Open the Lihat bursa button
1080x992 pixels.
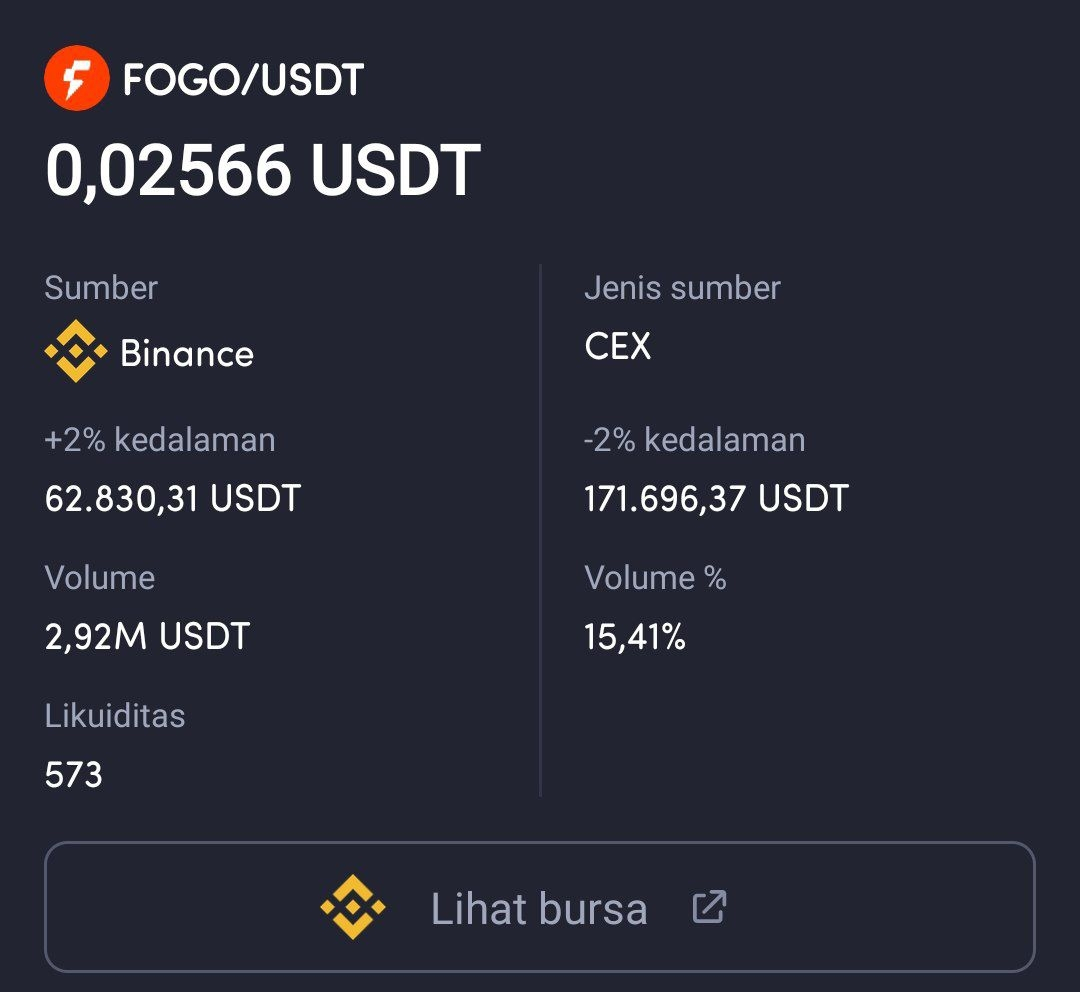[x=540, y=908]
